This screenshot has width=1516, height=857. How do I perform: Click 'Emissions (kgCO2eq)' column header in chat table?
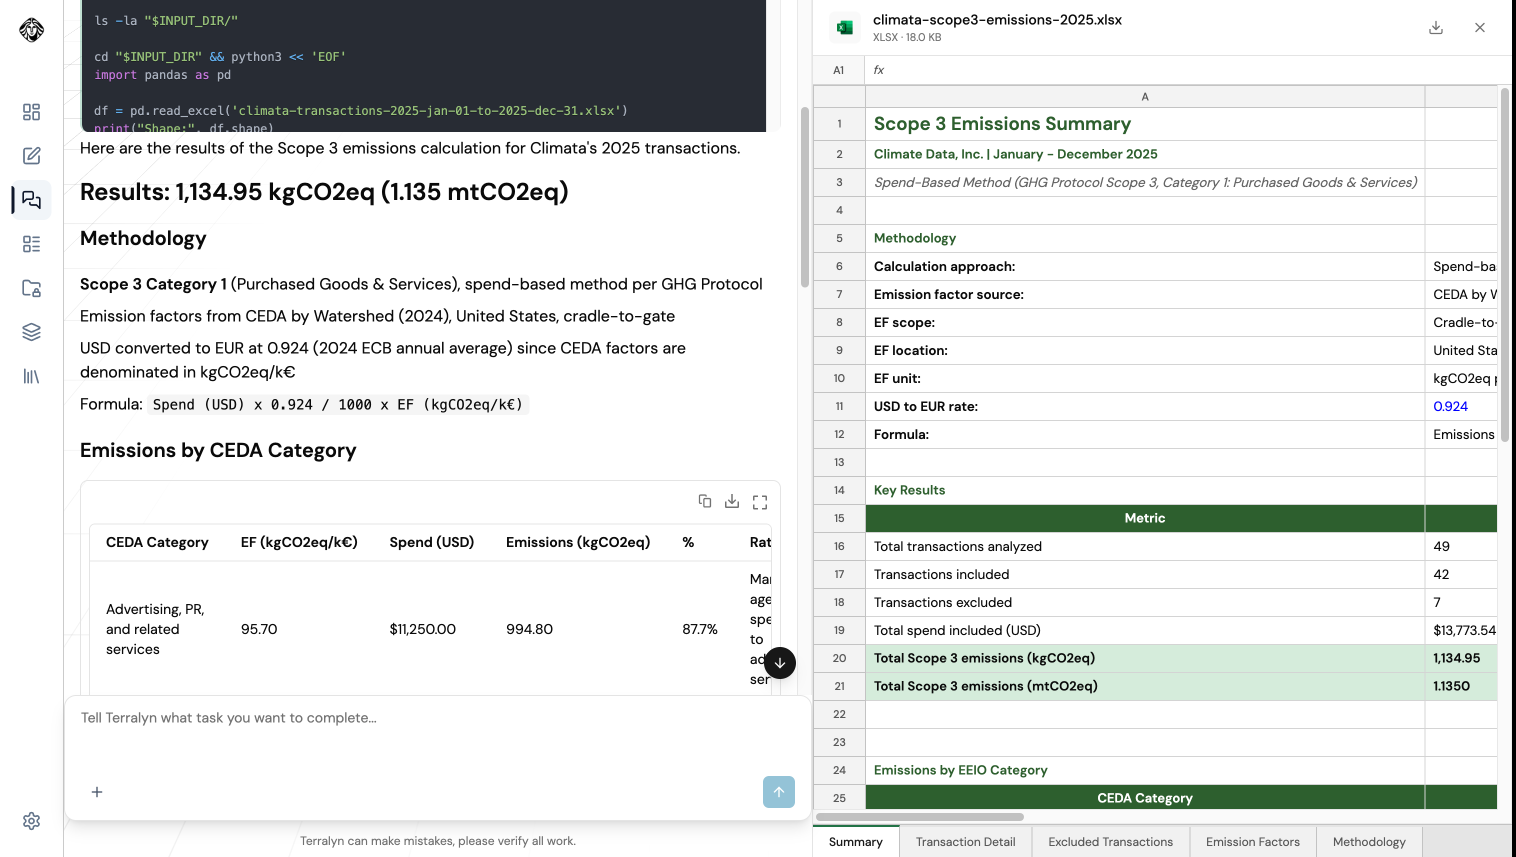578,542
